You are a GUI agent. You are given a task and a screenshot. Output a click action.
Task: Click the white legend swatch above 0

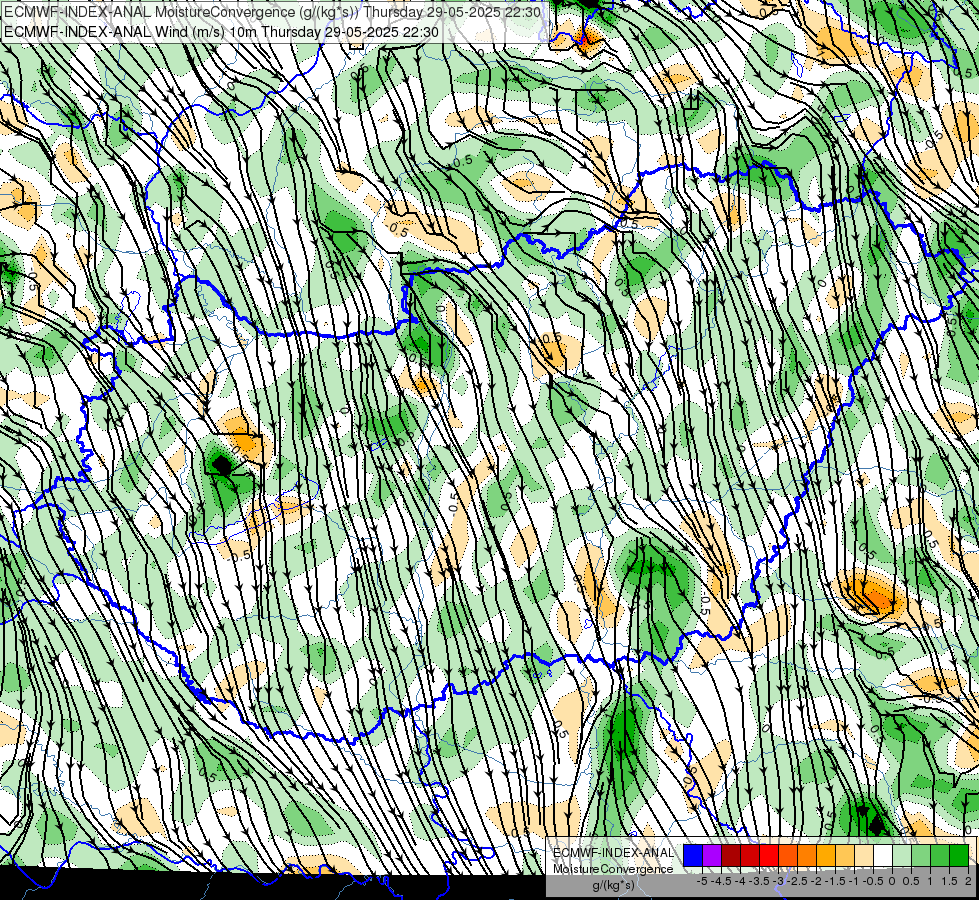(x=883, y=855)
